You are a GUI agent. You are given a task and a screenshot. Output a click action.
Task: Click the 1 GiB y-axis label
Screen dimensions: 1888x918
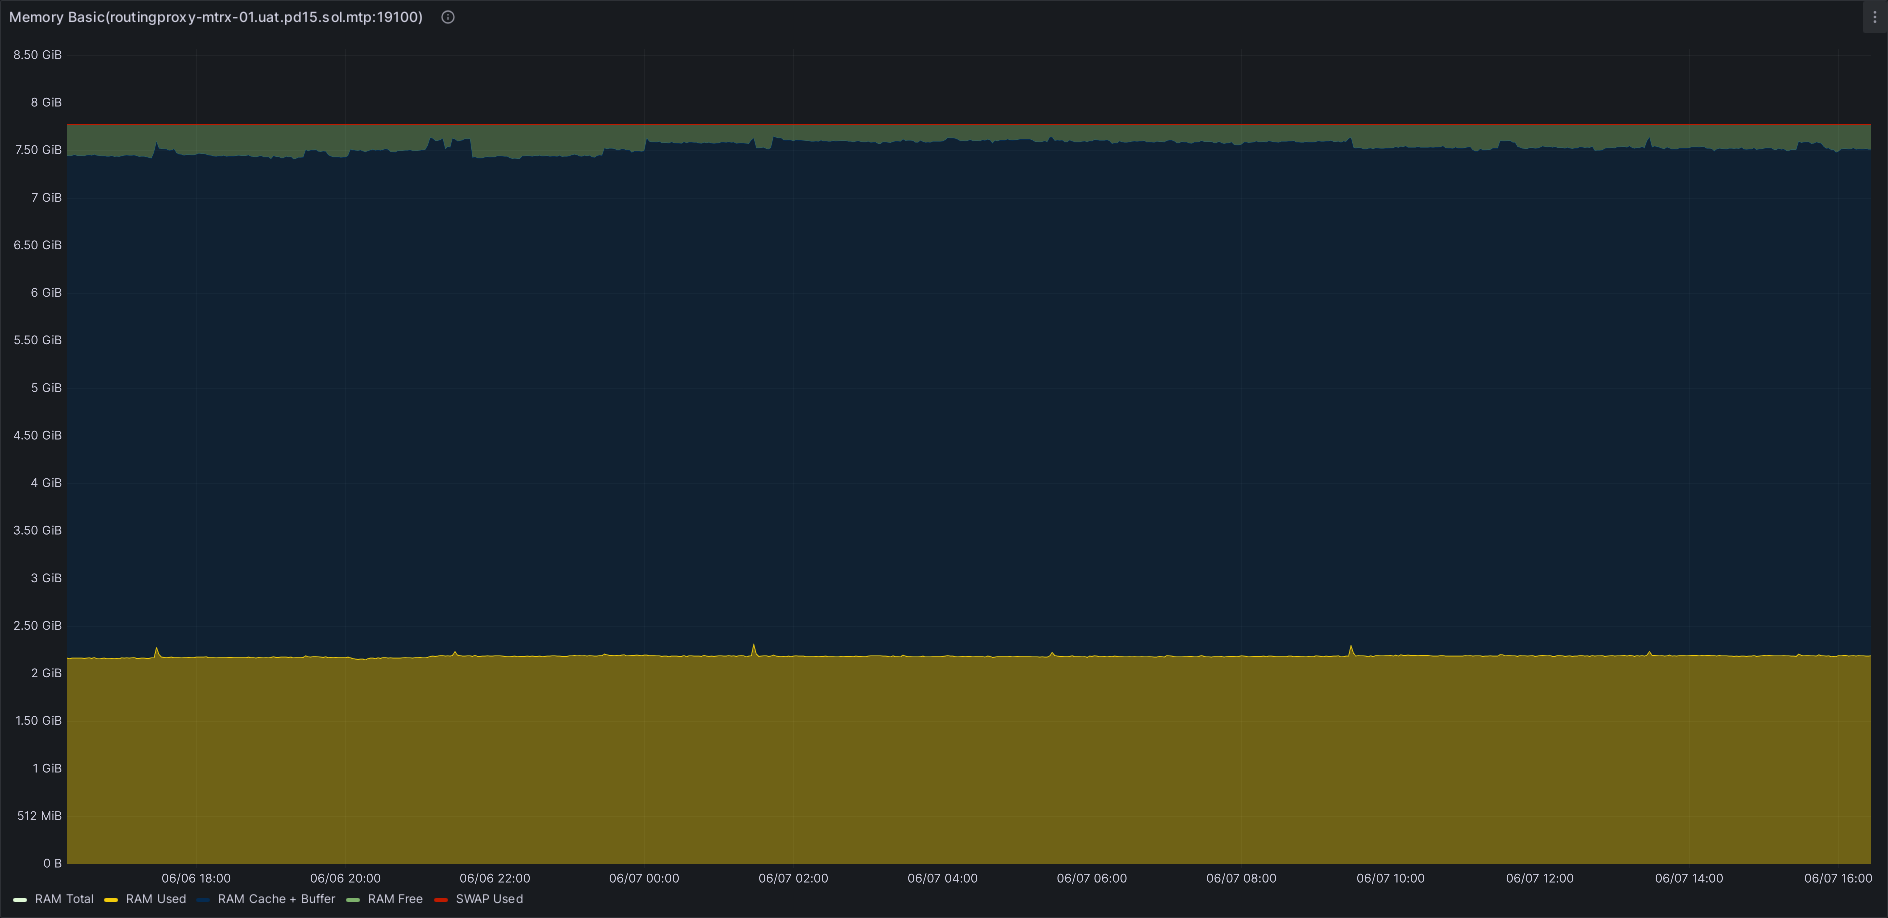click(47, 768)
